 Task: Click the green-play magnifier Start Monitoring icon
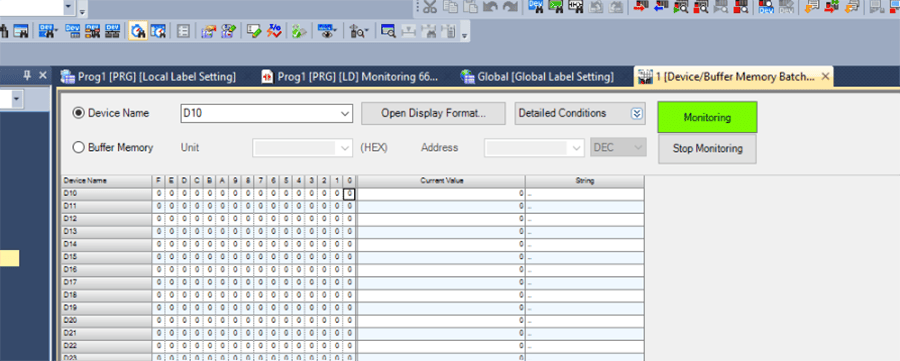681,7
